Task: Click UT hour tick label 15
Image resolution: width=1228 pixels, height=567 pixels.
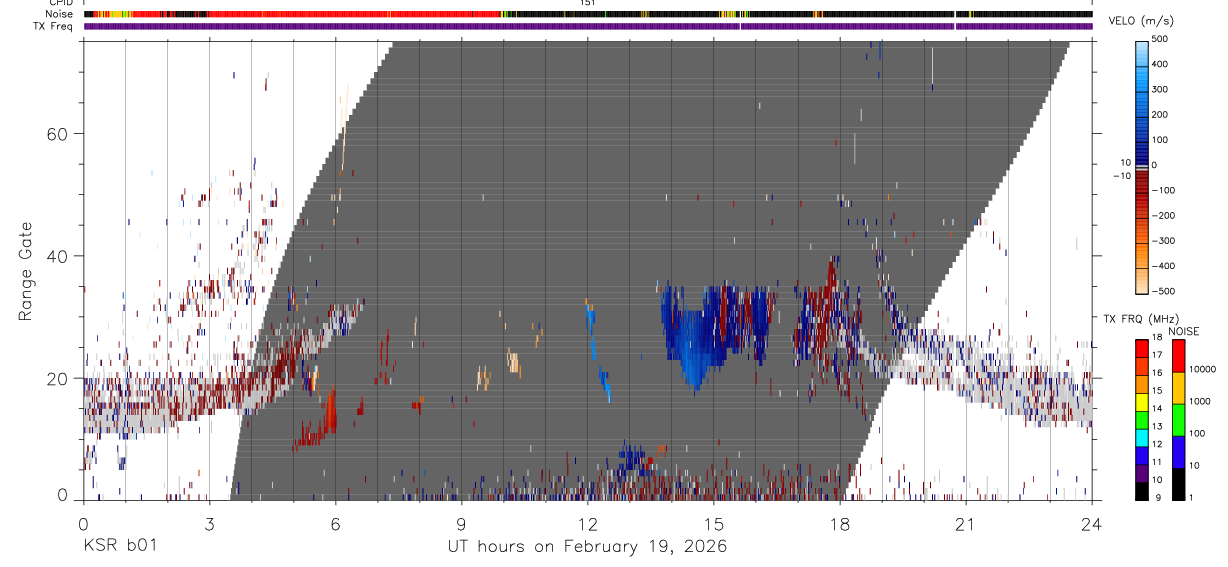Action: [x=714, y=523]
